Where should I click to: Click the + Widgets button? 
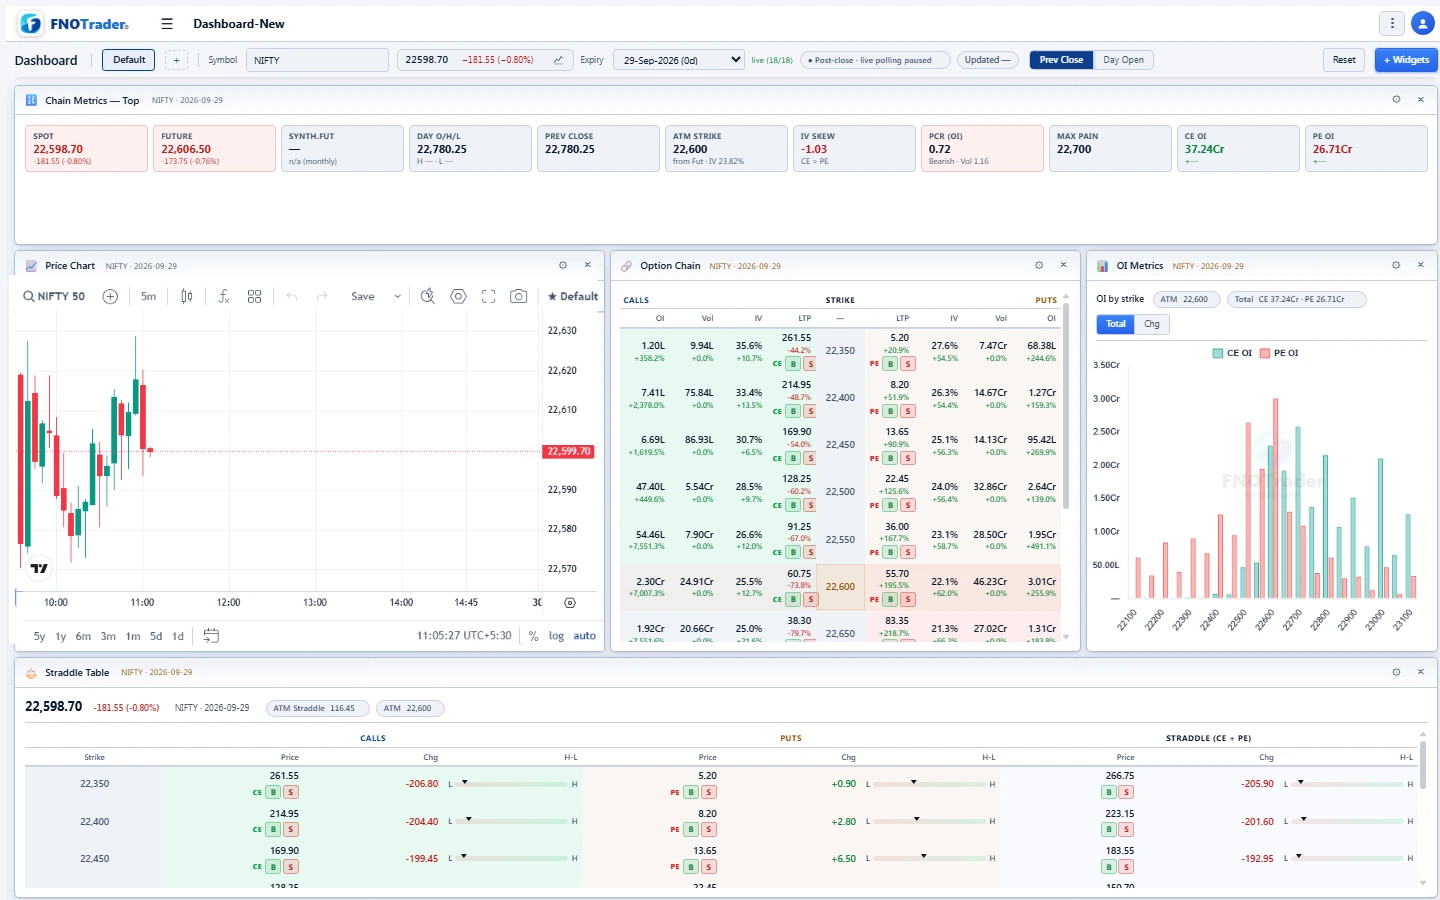click(1406, 60)
